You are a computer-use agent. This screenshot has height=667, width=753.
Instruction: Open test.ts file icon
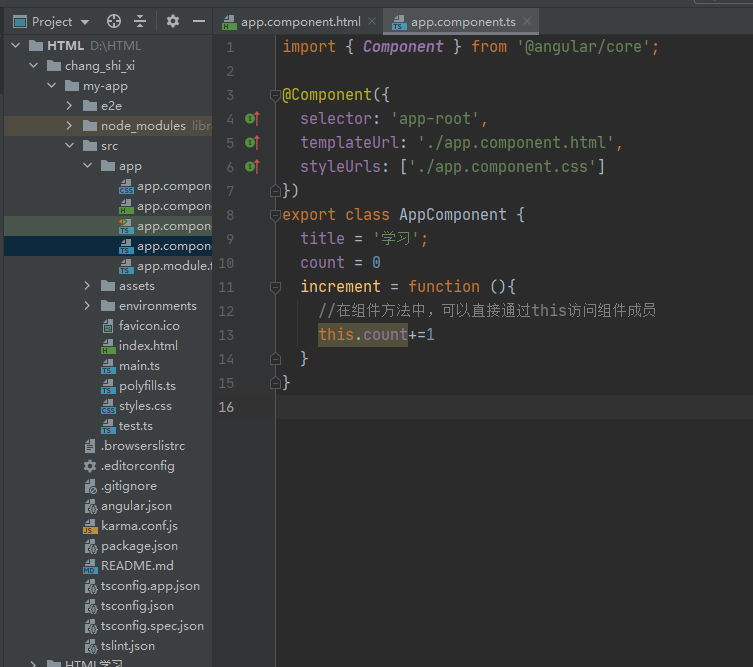pos(108,426)
